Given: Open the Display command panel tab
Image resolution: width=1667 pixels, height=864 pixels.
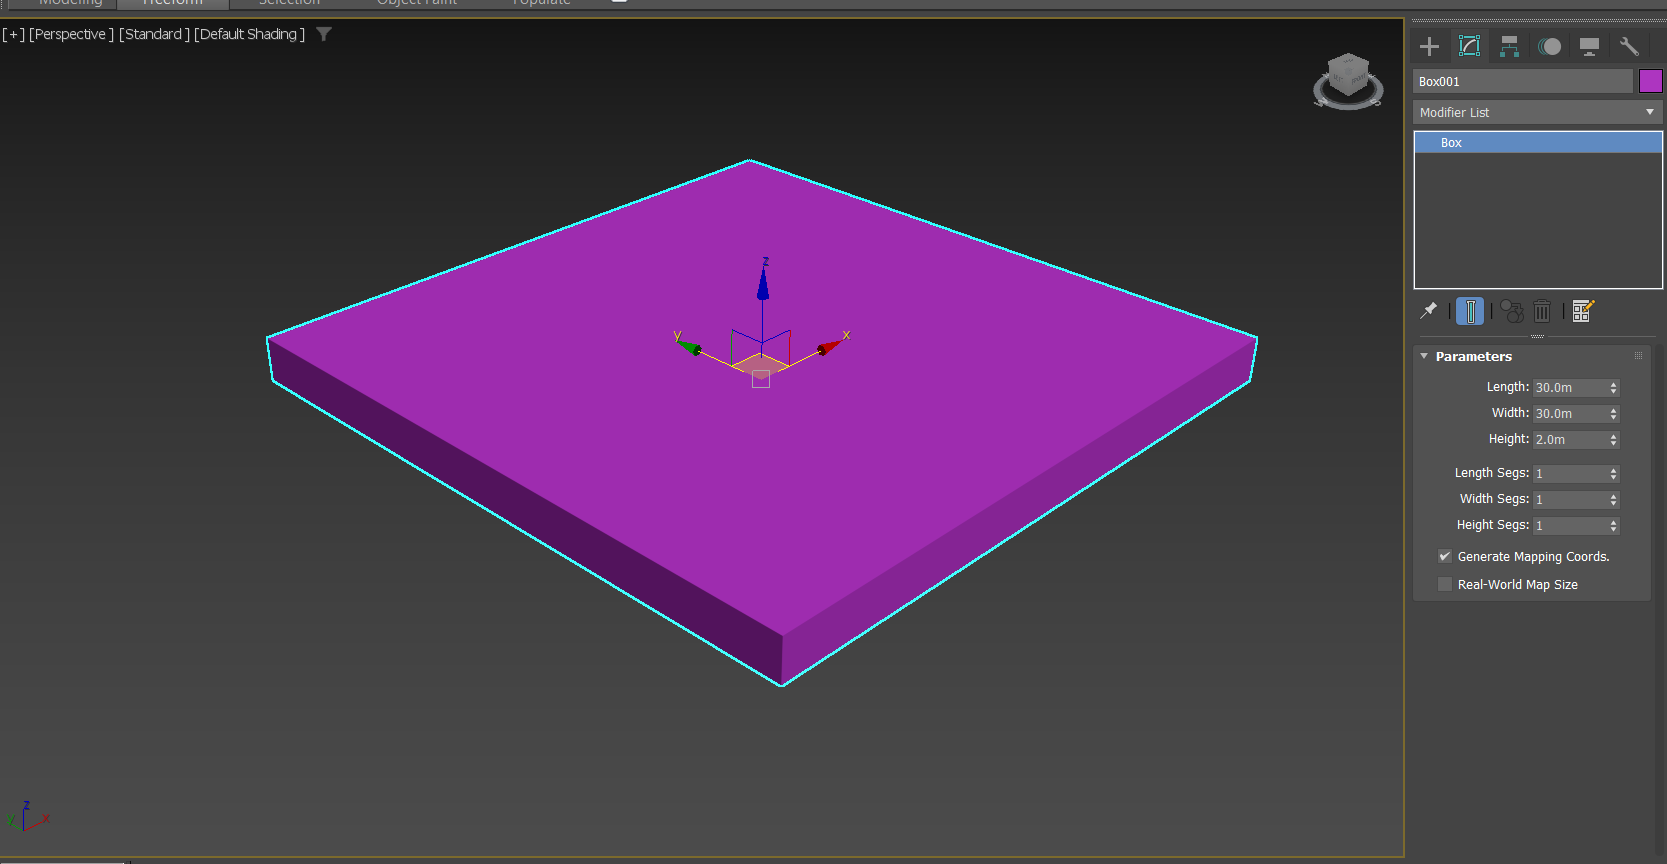Looking at the screenshot, I should tap(1589, 46).
